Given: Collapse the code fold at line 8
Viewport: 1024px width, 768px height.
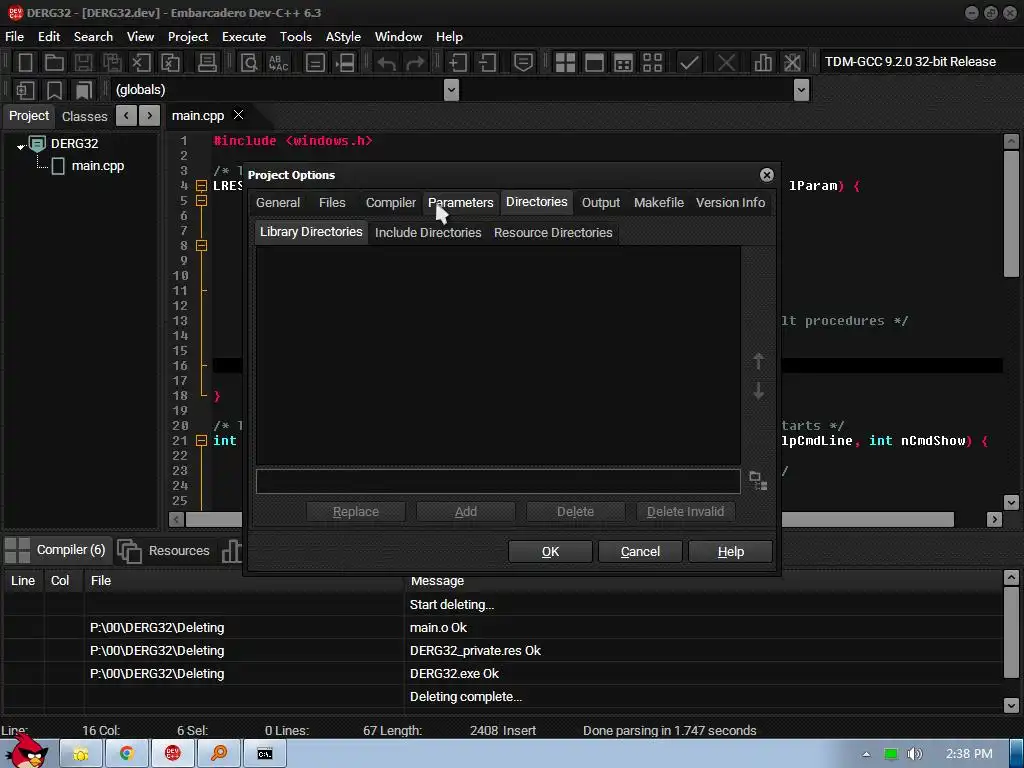Looking at the screenshot, I should 202,246.
